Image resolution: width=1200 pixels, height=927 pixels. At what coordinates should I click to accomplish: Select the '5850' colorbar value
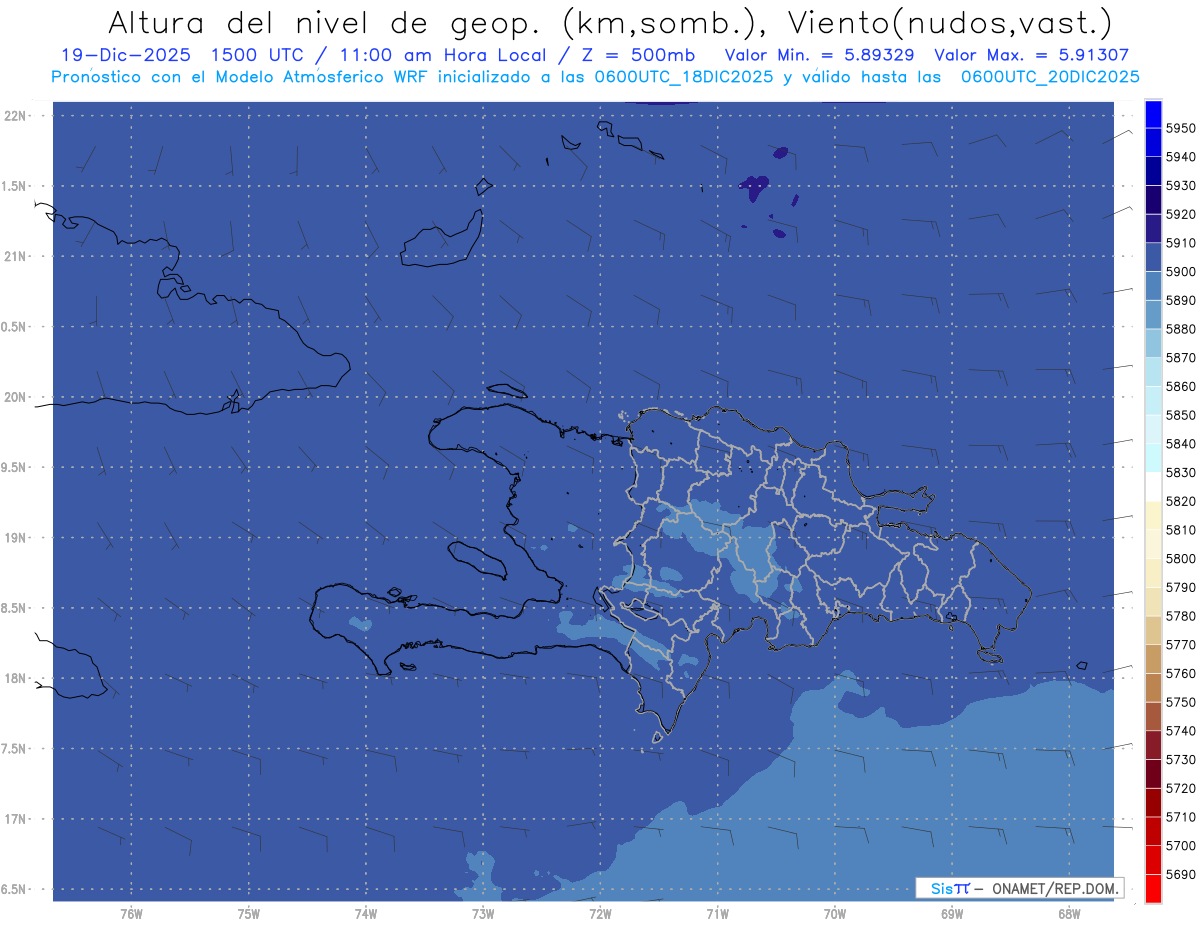1180,415
